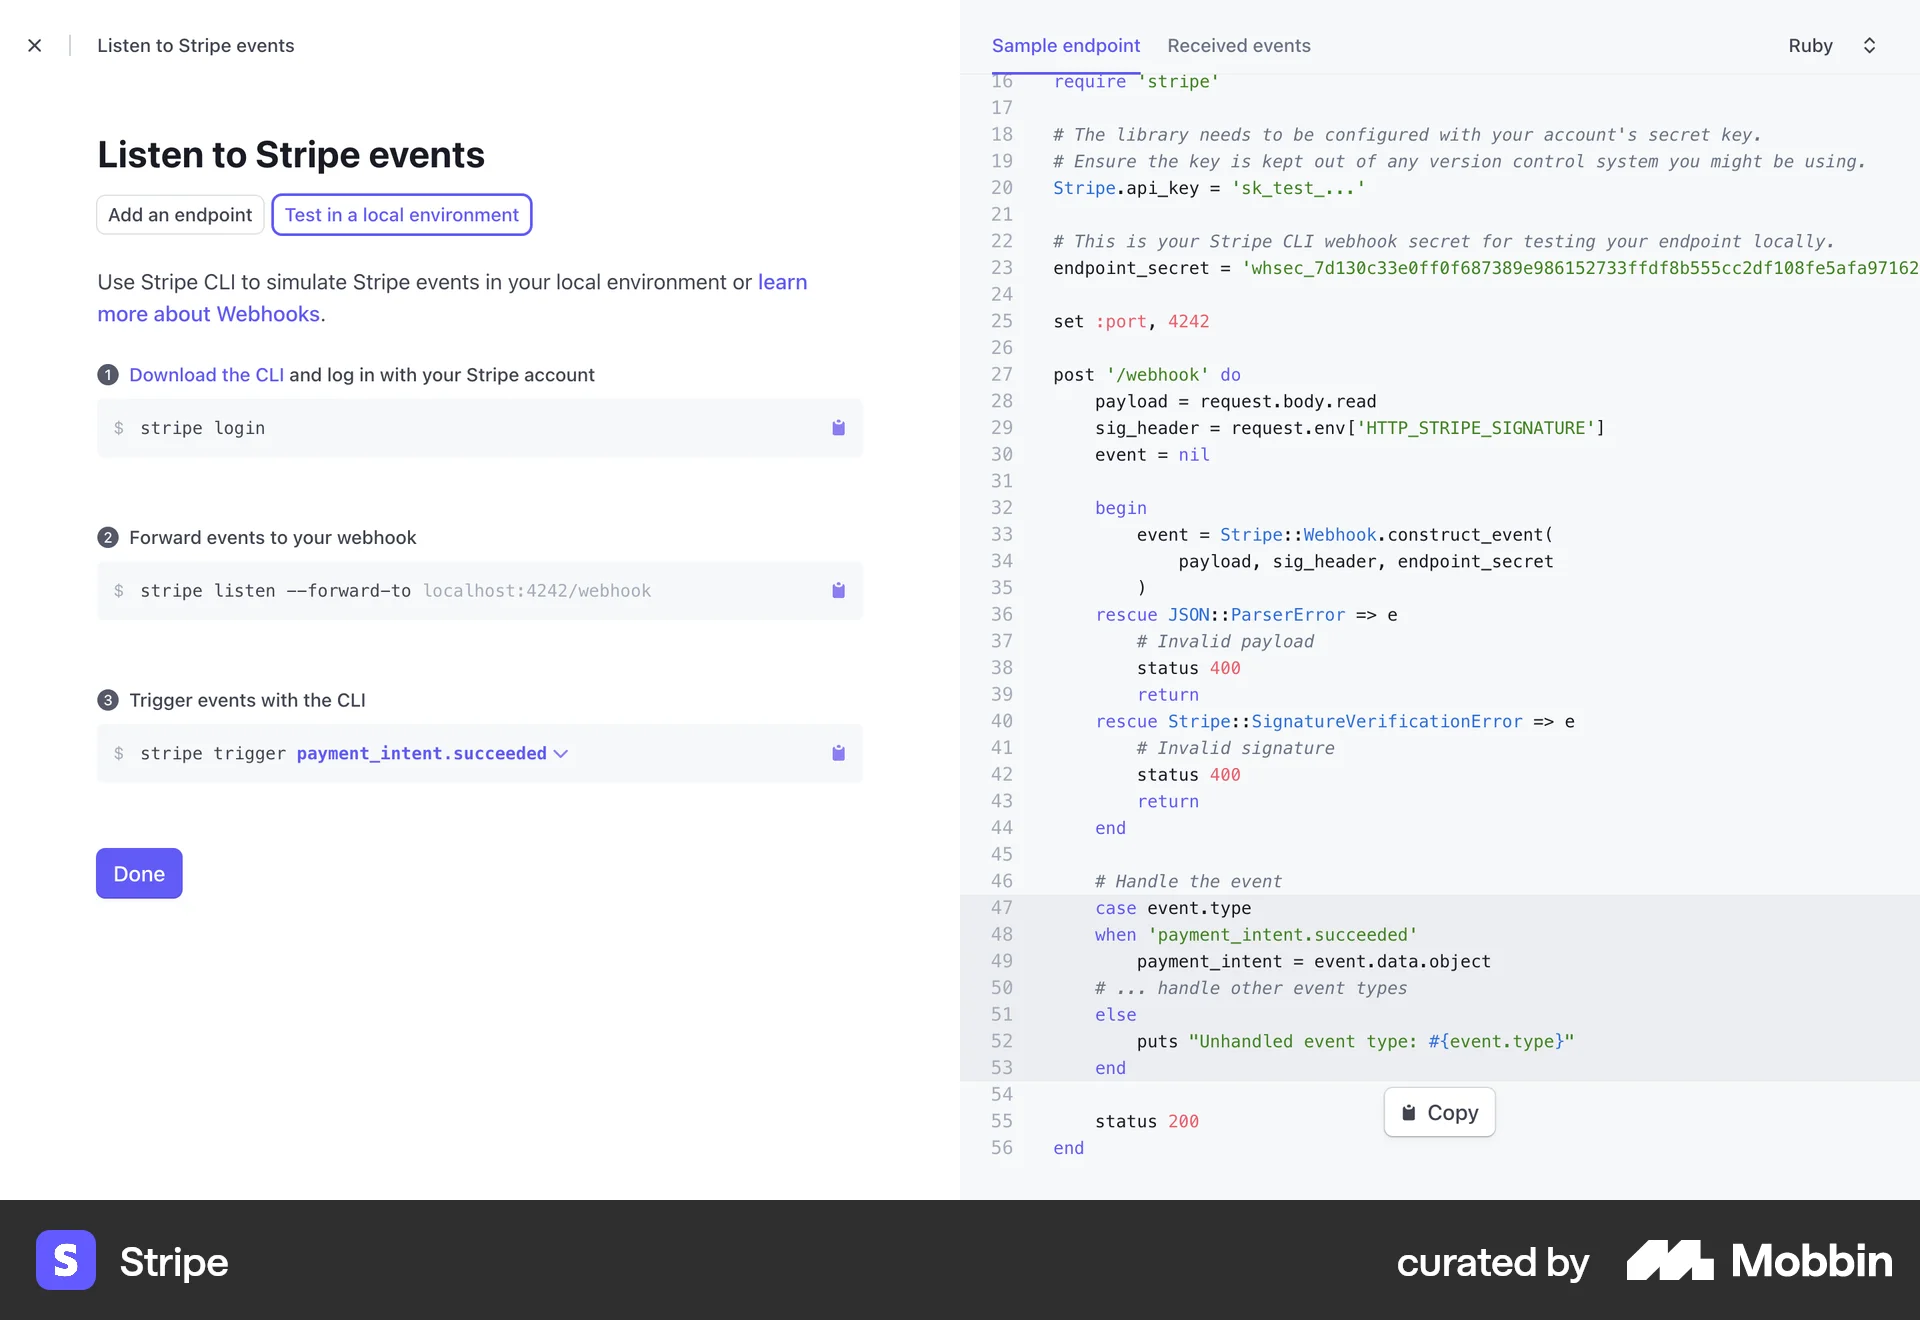Enable Test in a local environment
The width and height of the screenshot is (1920, 1320).
[401, 214]
